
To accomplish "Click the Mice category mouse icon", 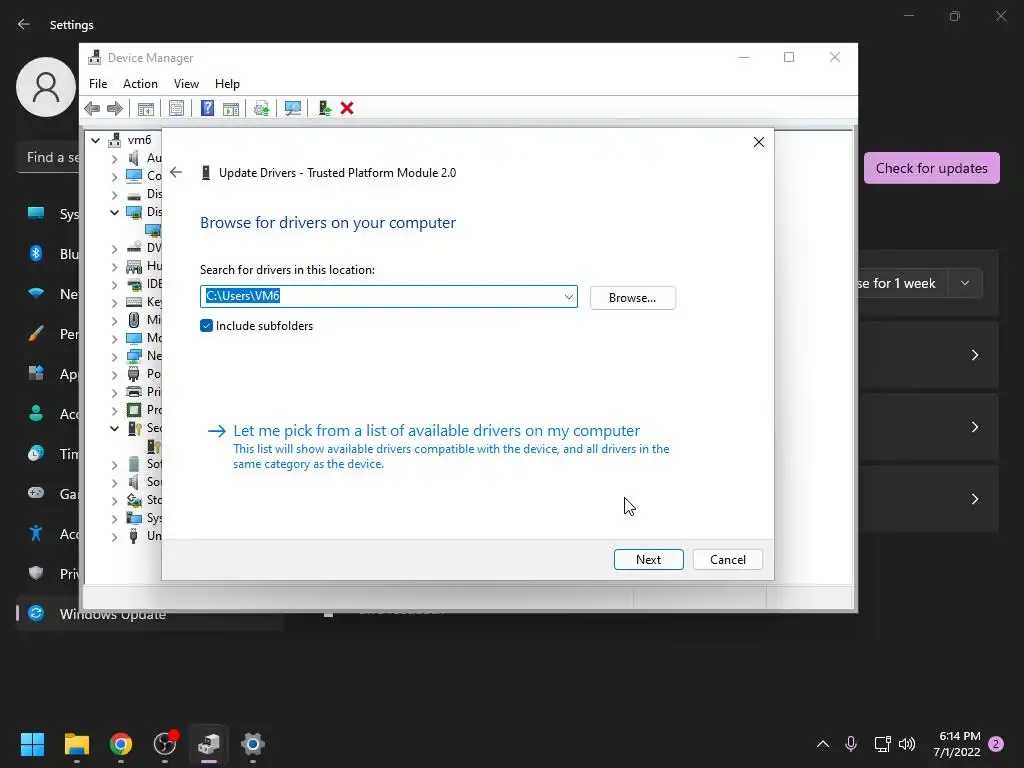I will click(134, 320).
